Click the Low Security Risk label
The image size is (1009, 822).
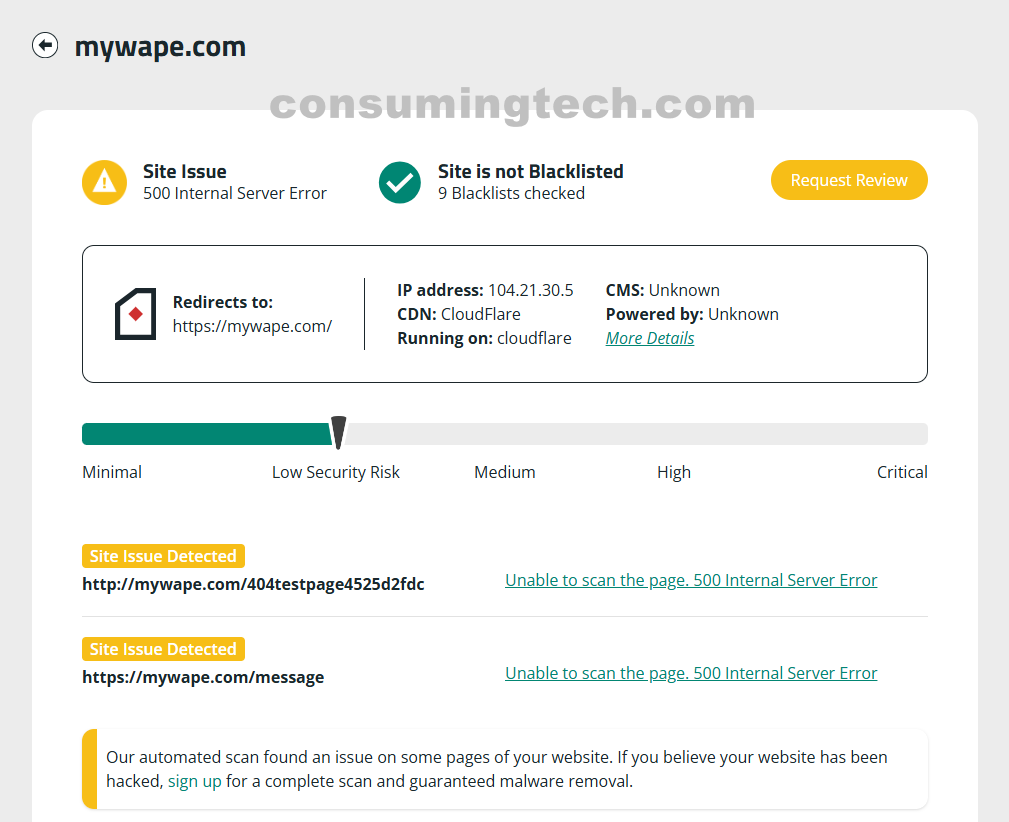click(335, 472)
